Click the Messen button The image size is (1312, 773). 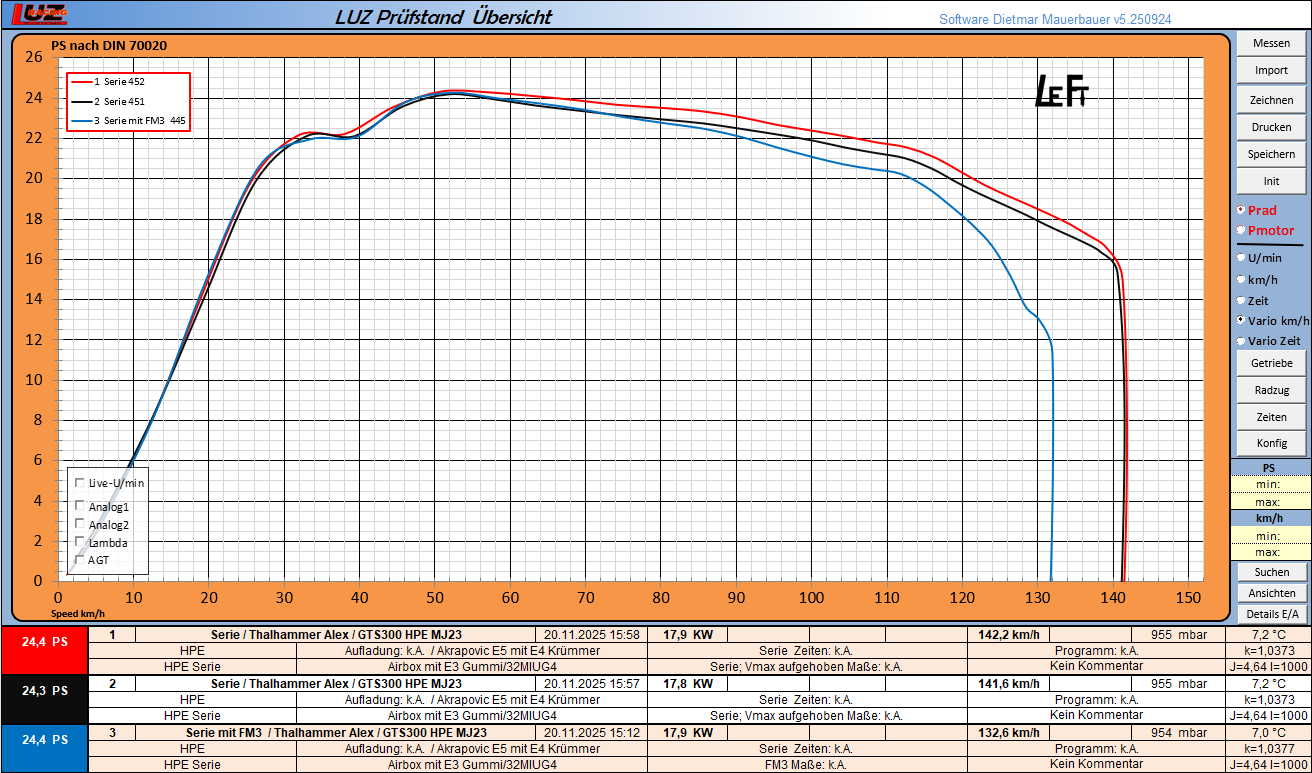click(1271, 44)
